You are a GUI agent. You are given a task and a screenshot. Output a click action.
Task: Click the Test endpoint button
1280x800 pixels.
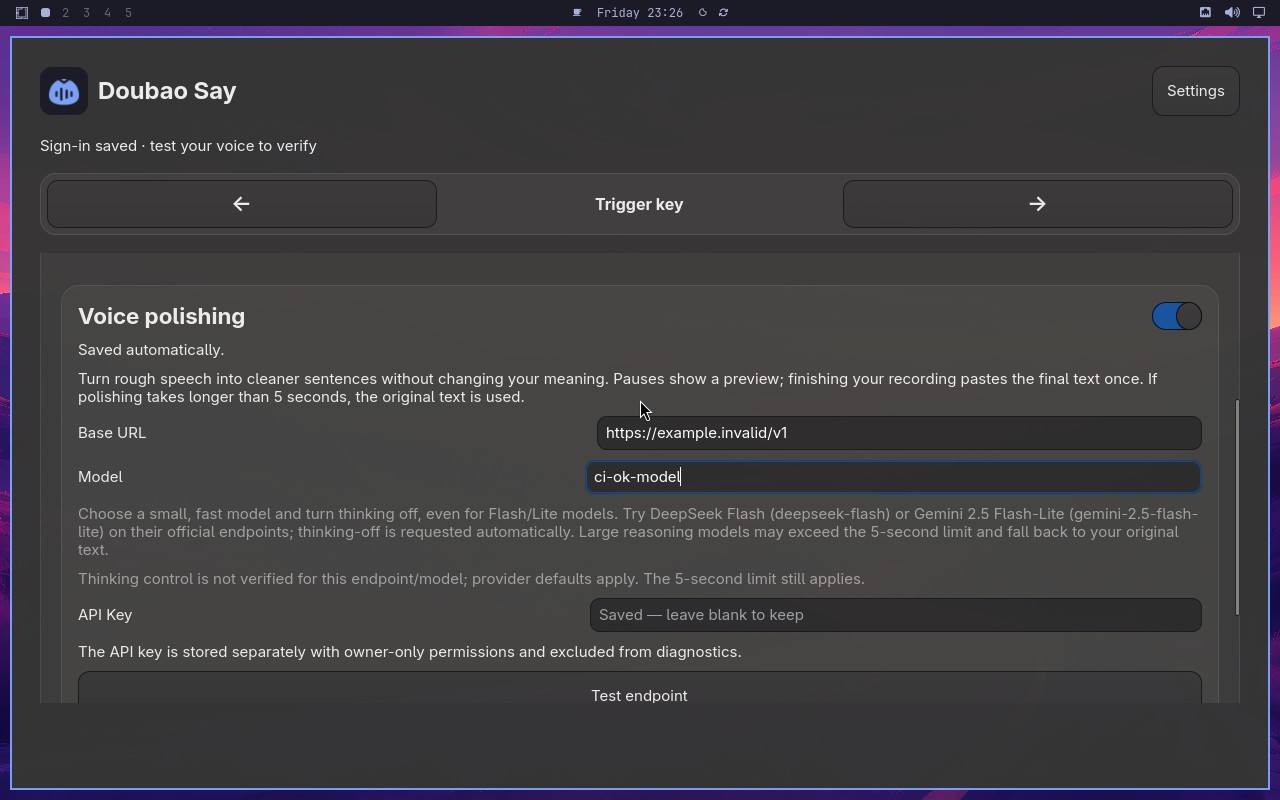[639, 688]
